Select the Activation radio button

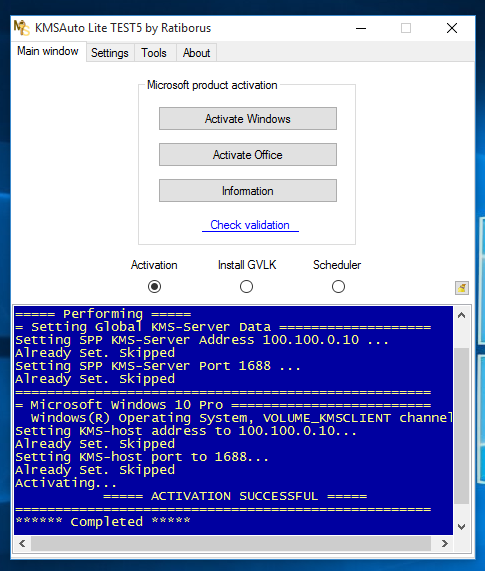[154, 287]
